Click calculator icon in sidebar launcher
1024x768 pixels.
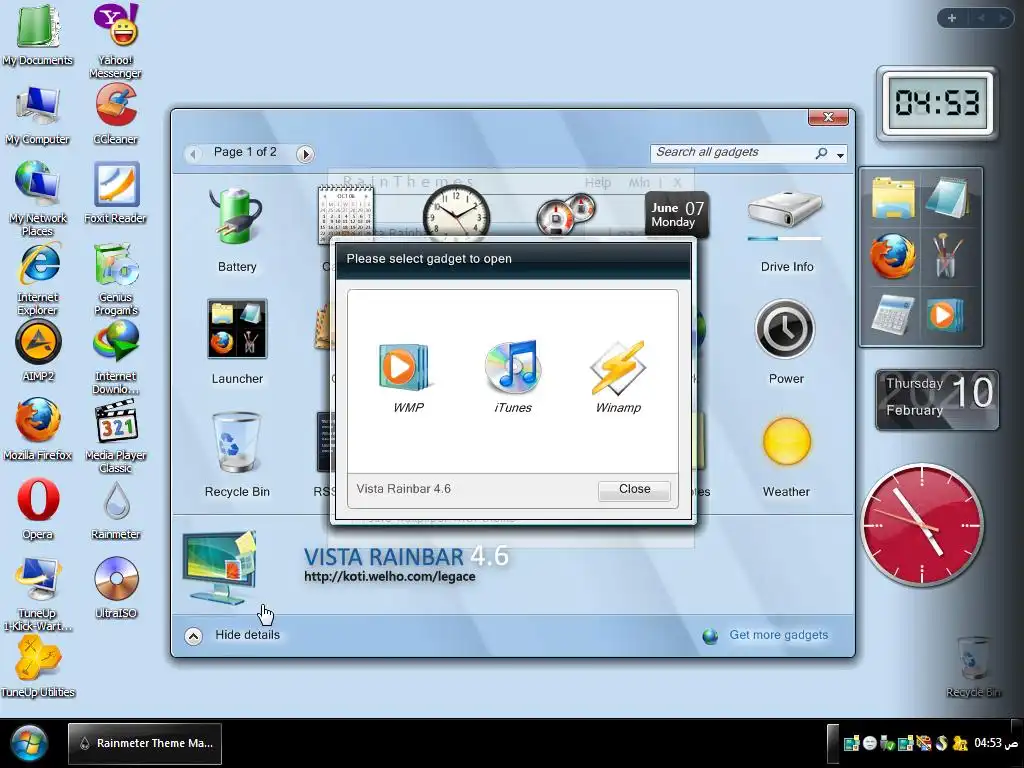(x=892, y=315)
